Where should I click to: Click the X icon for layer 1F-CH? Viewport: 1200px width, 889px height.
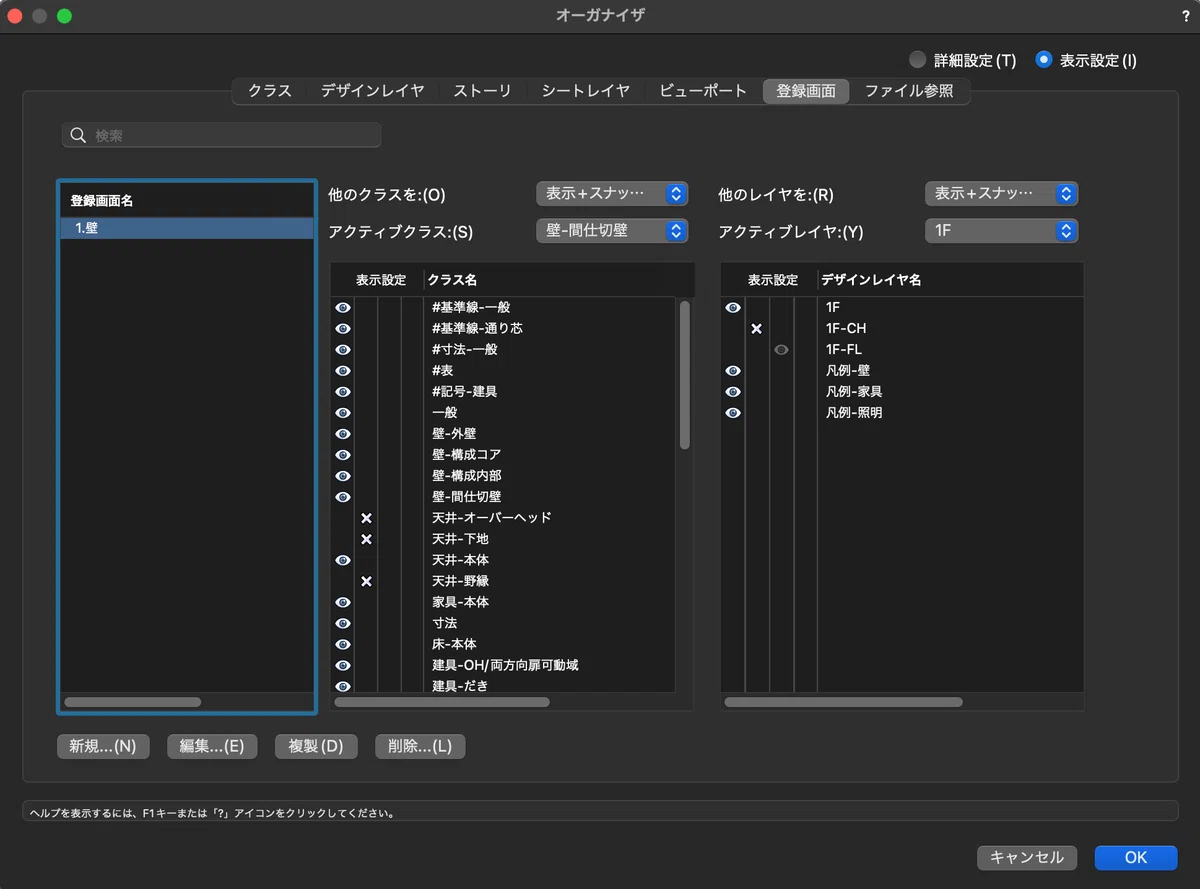point(757,328)
